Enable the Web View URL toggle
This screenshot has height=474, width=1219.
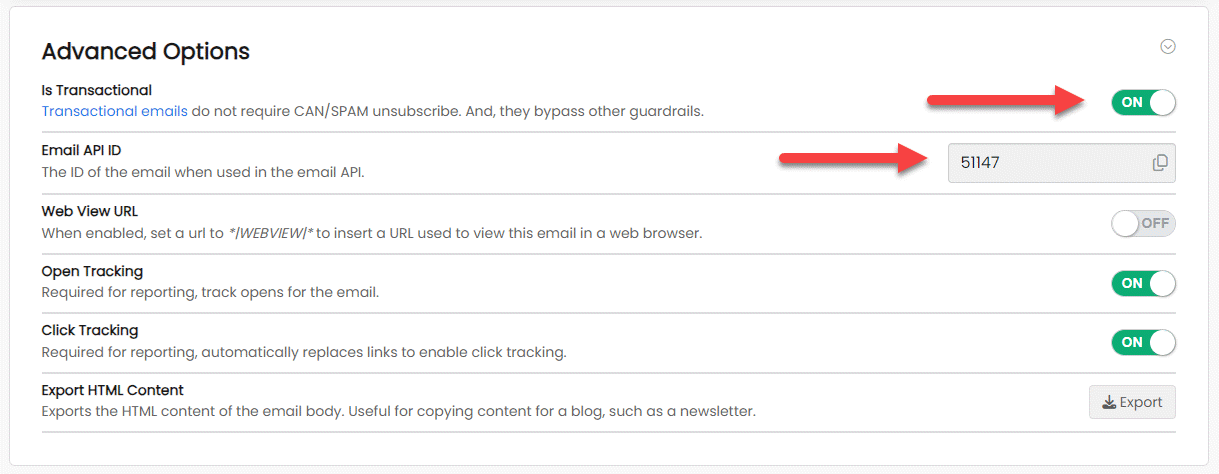pyautogui.click(x=1143, y=223)
